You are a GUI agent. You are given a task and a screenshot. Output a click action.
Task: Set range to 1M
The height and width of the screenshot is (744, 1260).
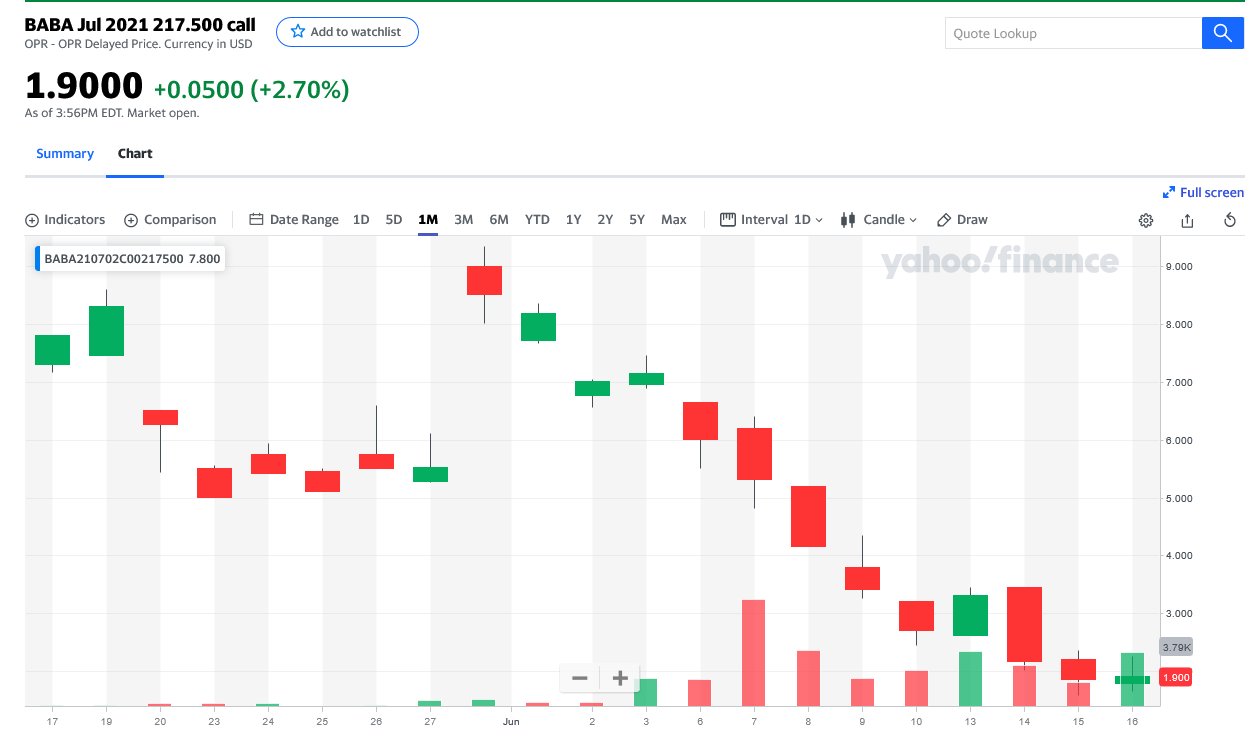tap(428, 220)
